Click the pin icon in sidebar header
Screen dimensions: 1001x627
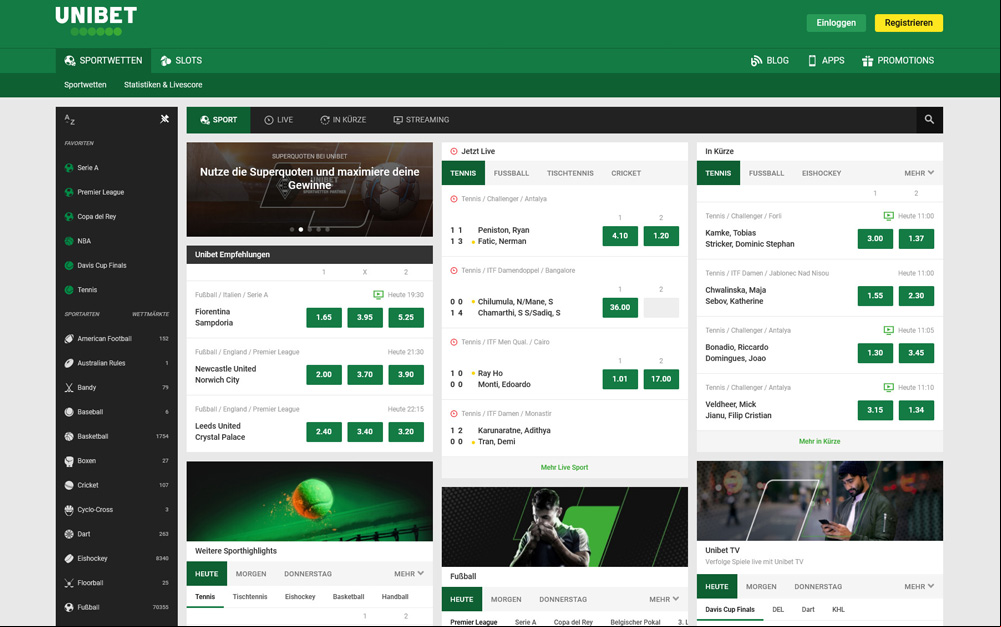pyautogui.click(x=164, y=119)
